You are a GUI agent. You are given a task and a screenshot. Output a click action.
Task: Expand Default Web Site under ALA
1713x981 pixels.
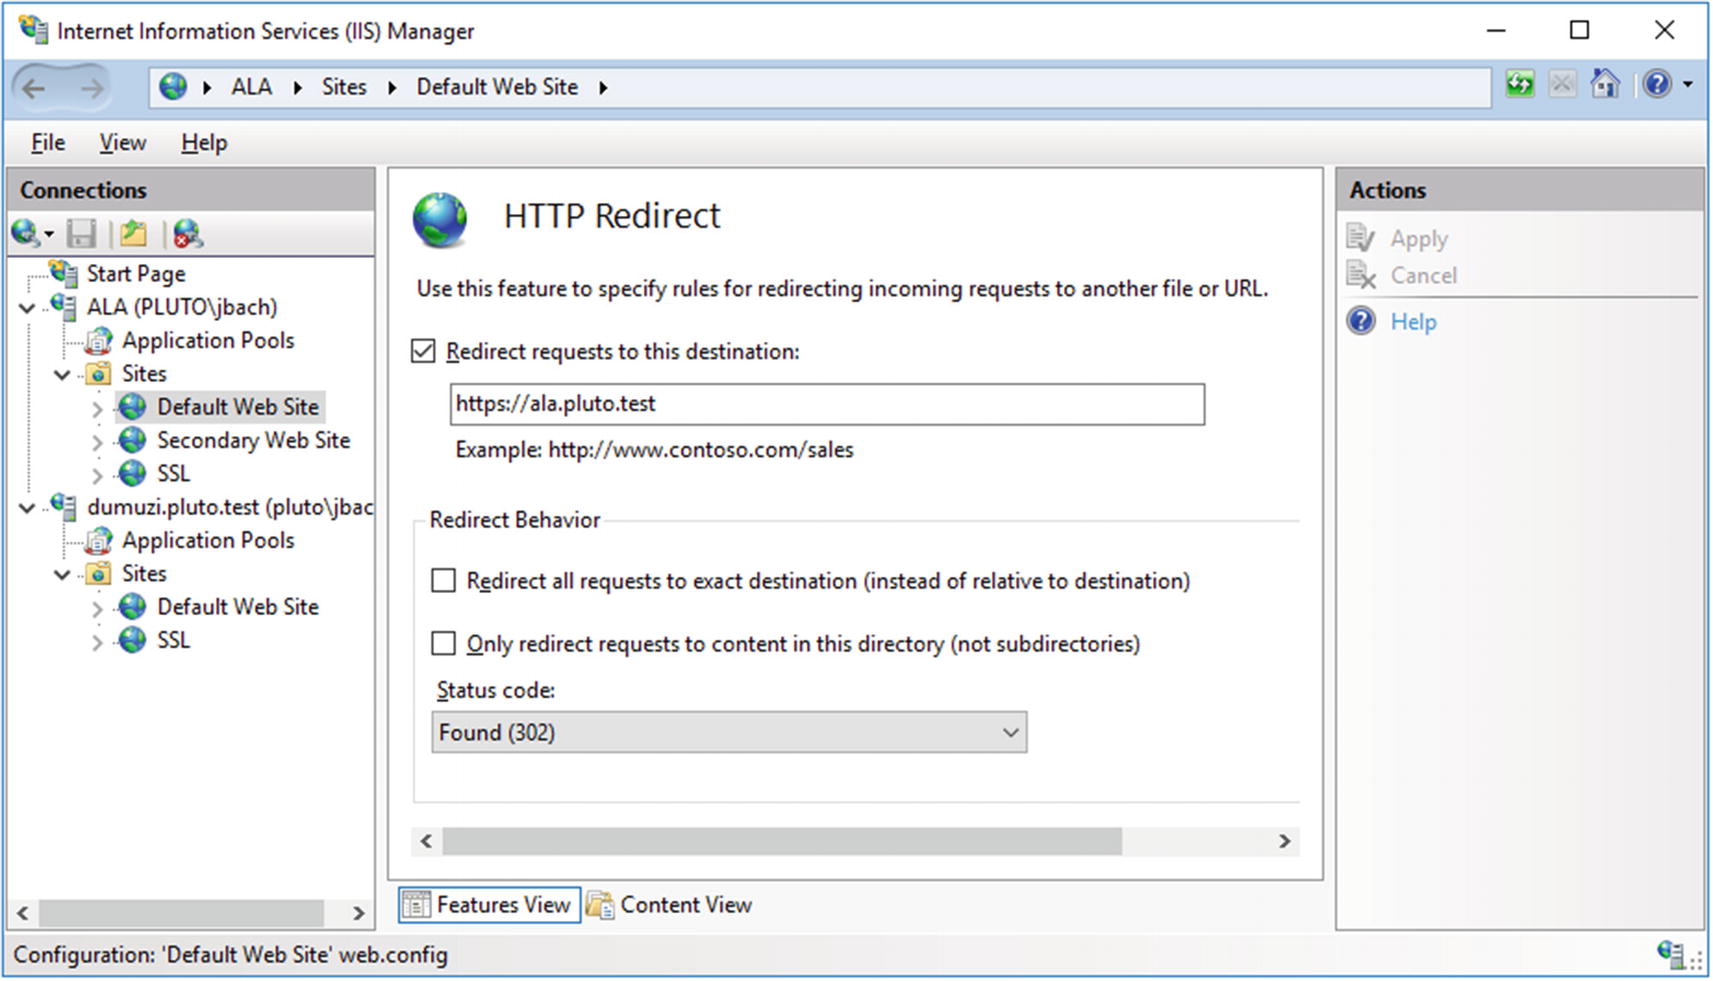[97, 408]
